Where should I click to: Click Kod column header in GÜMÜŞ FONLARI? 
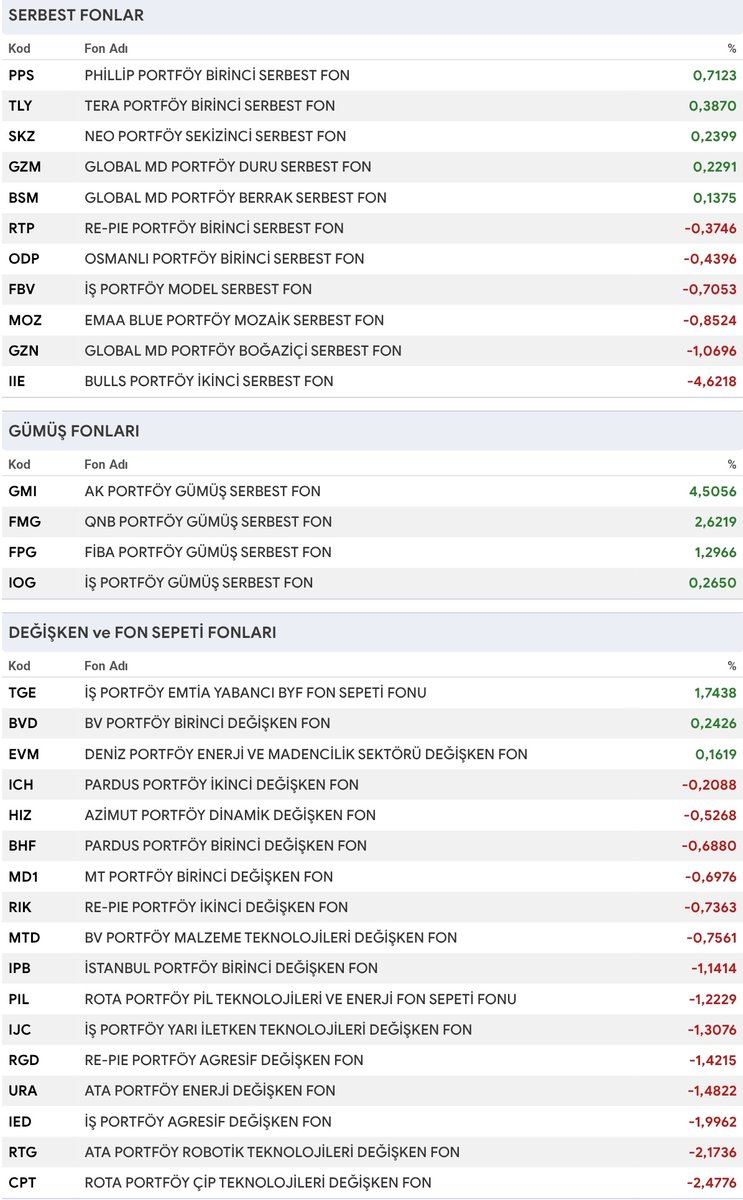point(19,464)
